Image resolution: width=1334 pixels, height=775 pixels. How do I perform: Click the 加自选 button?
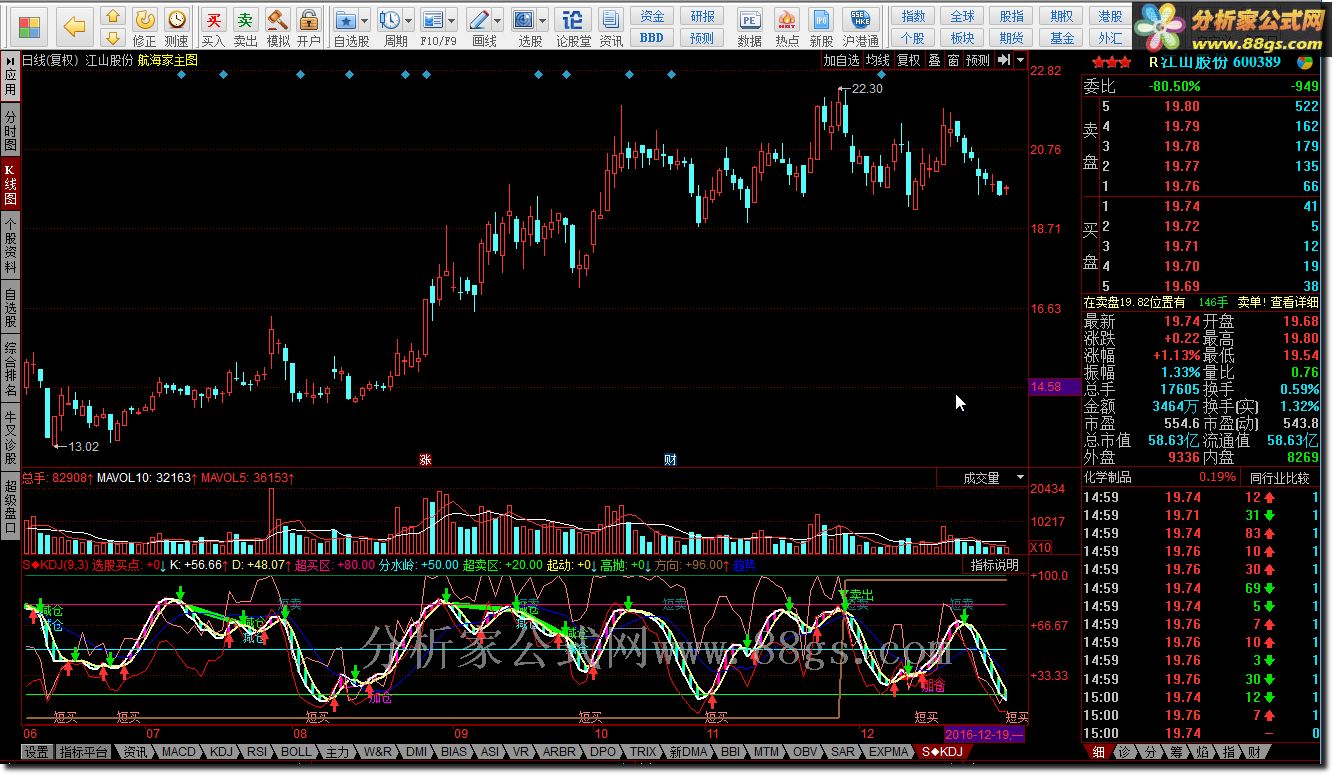pyautogui.click(x=841, y=60)
